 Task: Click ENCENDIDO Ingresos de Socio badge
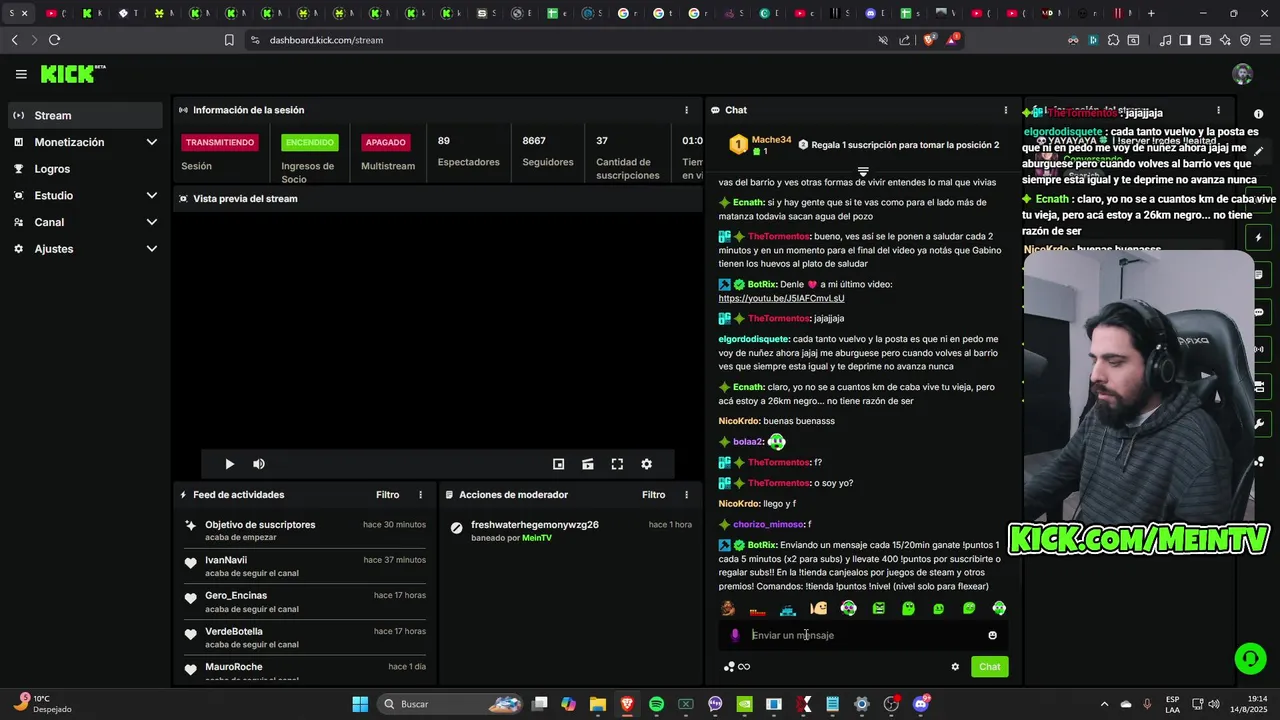click(x=309, y=142)
